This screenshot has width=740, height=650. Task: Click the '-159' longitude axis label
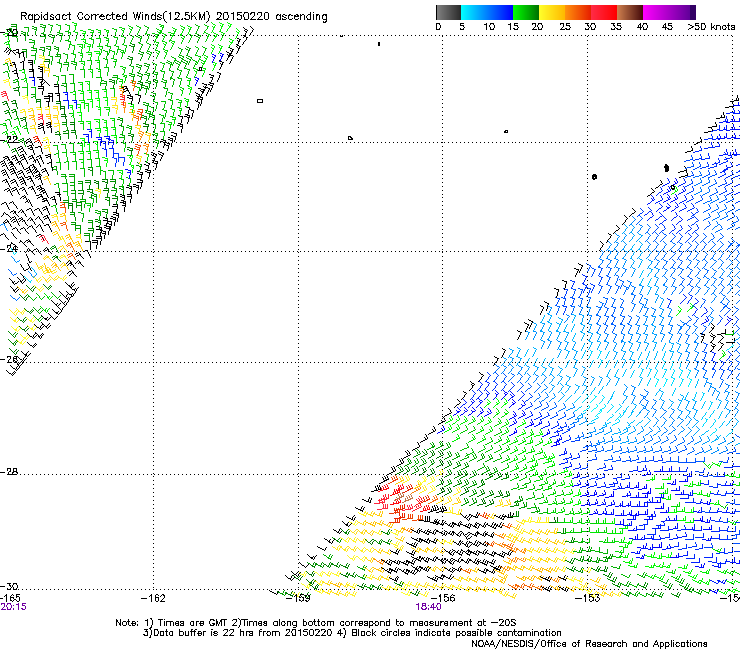pyautogui.click(x=299, y=598)
